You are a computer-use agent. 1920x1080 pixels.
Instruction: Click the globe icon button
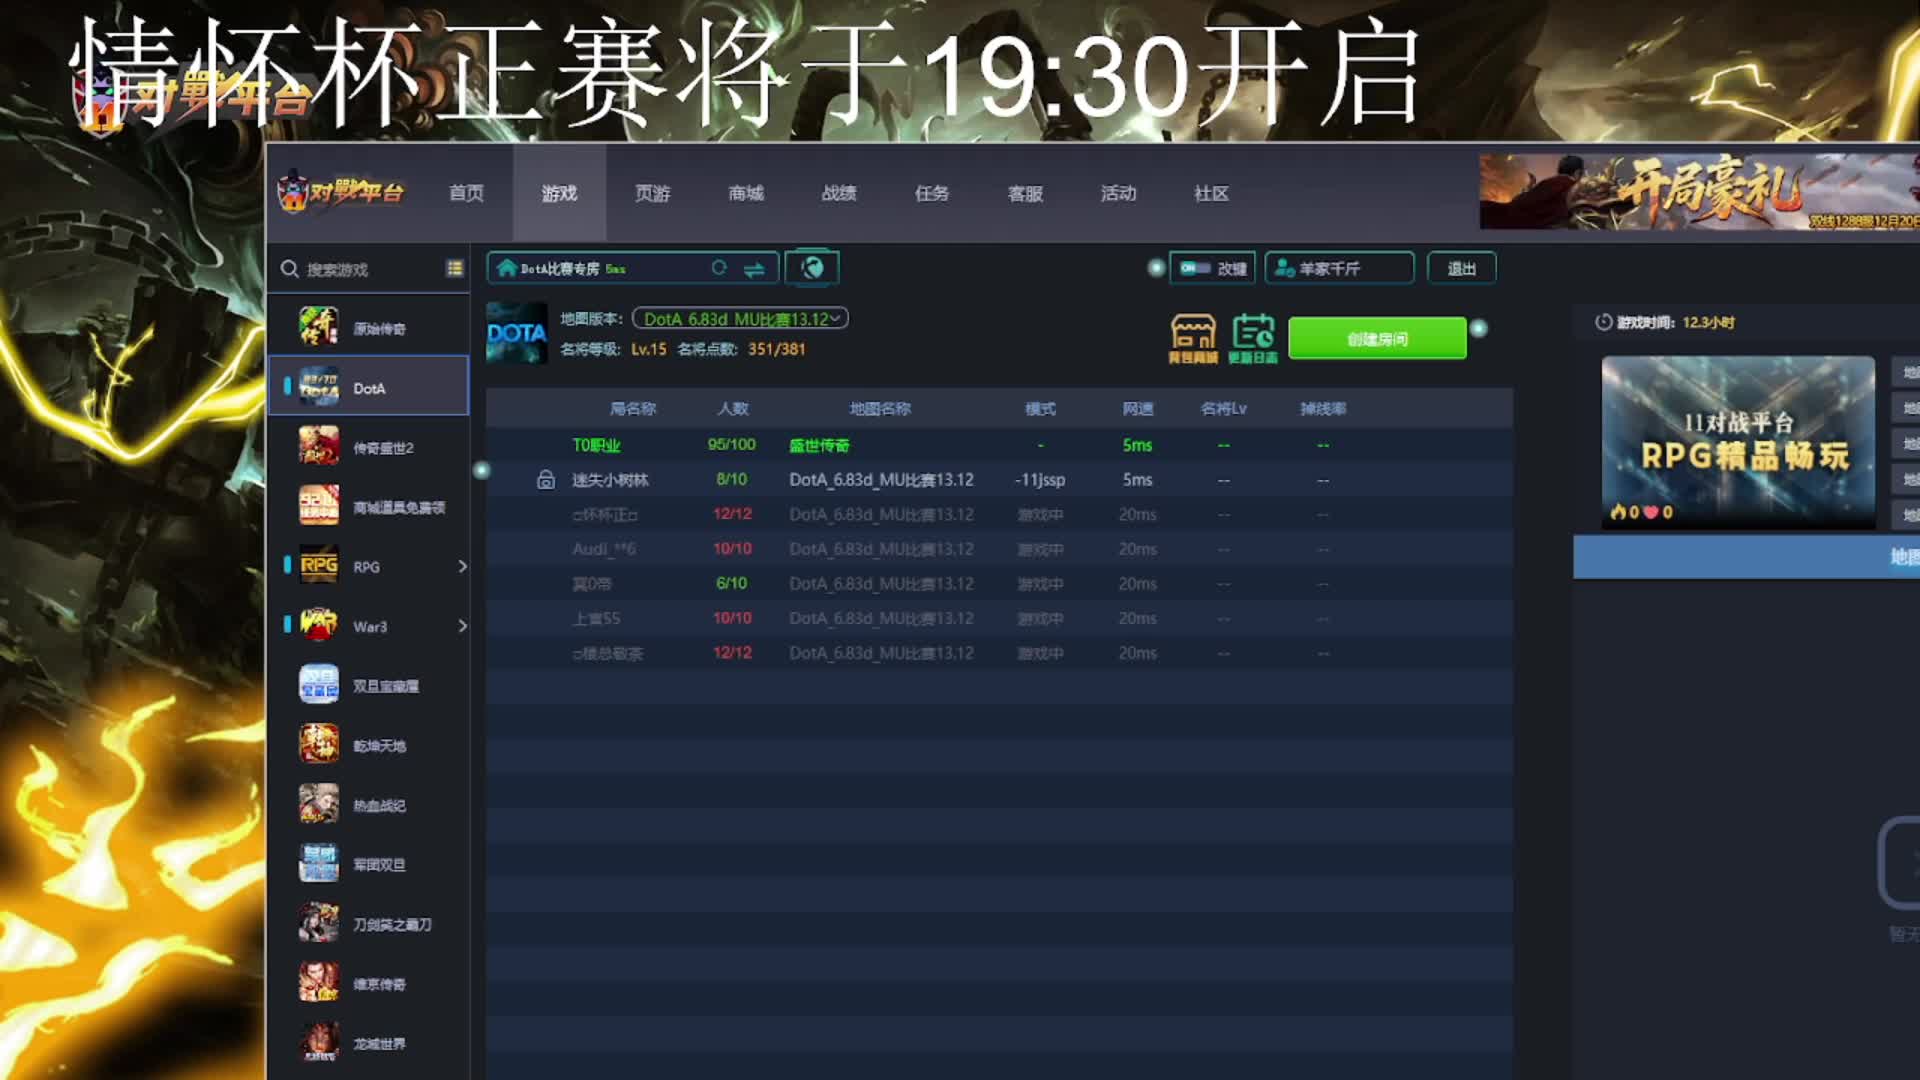pos(812,268)
